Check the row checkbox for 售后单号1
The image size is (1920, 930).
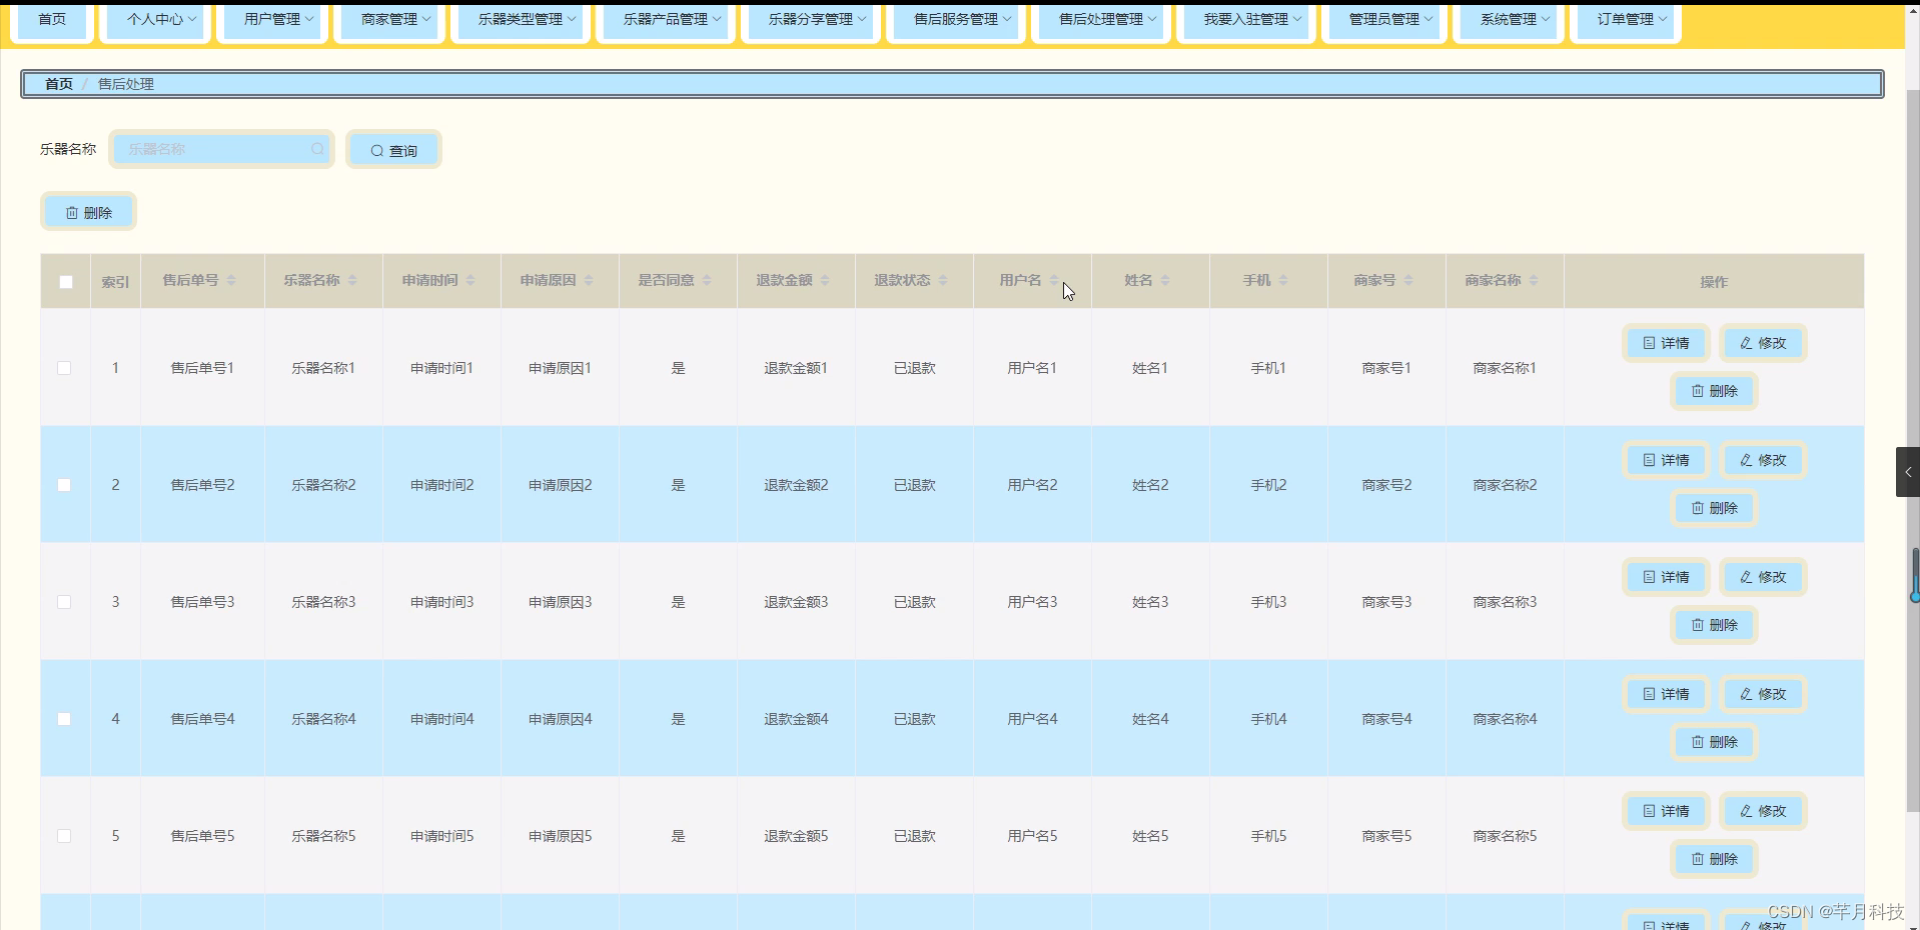pos(65,368)
